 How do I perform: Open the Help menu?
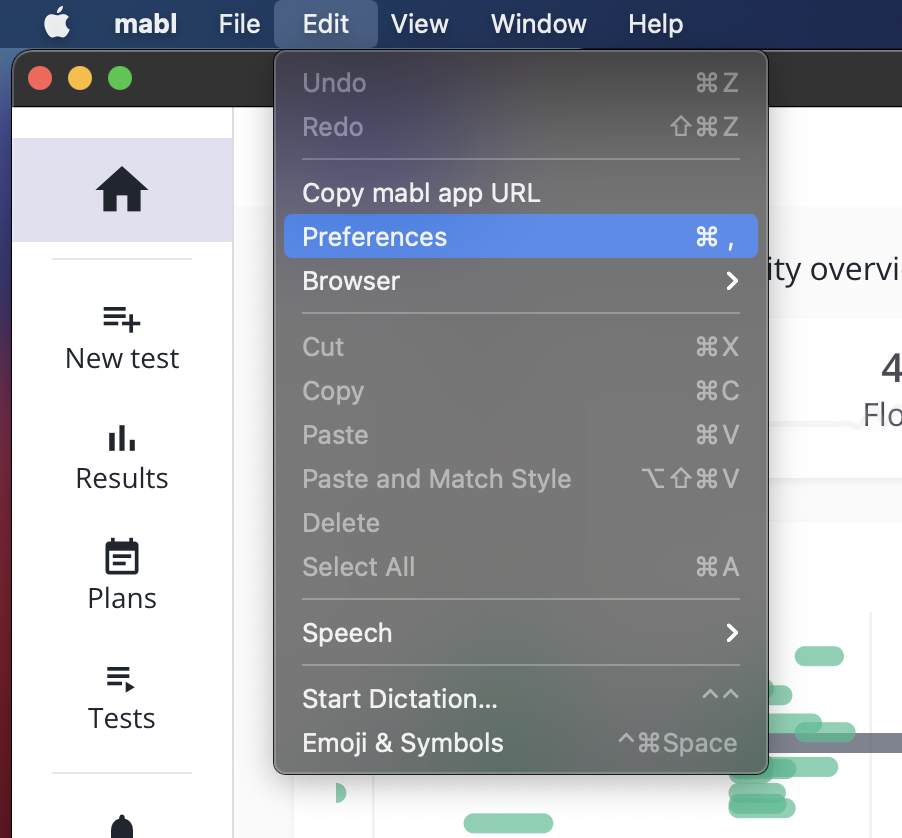tap(655, 24)
